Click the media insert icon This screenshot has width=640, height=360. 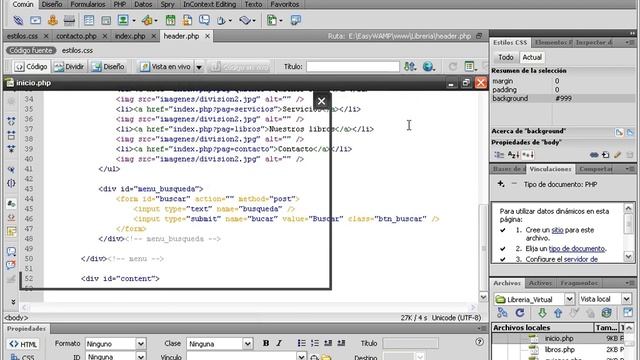[x=147, y=20]
